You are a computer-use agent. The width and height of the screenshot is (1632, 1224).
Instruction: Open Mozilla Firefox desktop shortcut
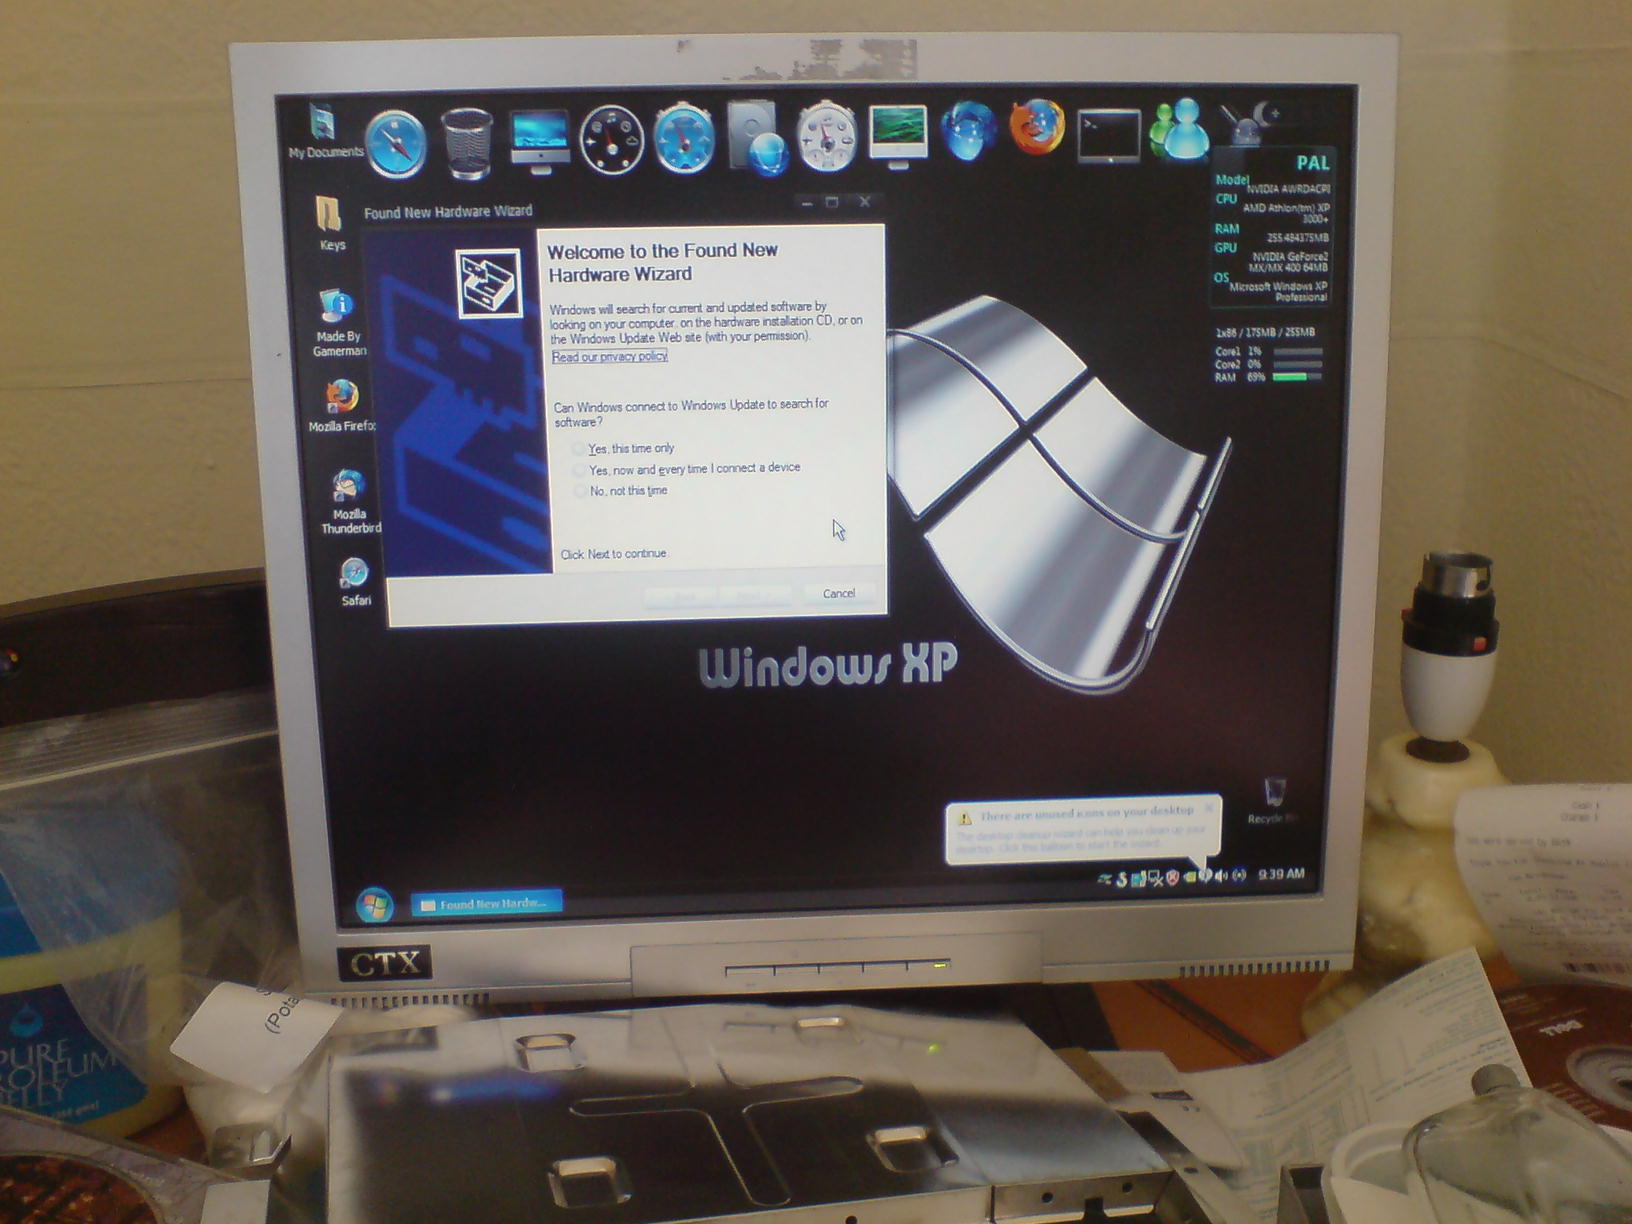point(341,405)
